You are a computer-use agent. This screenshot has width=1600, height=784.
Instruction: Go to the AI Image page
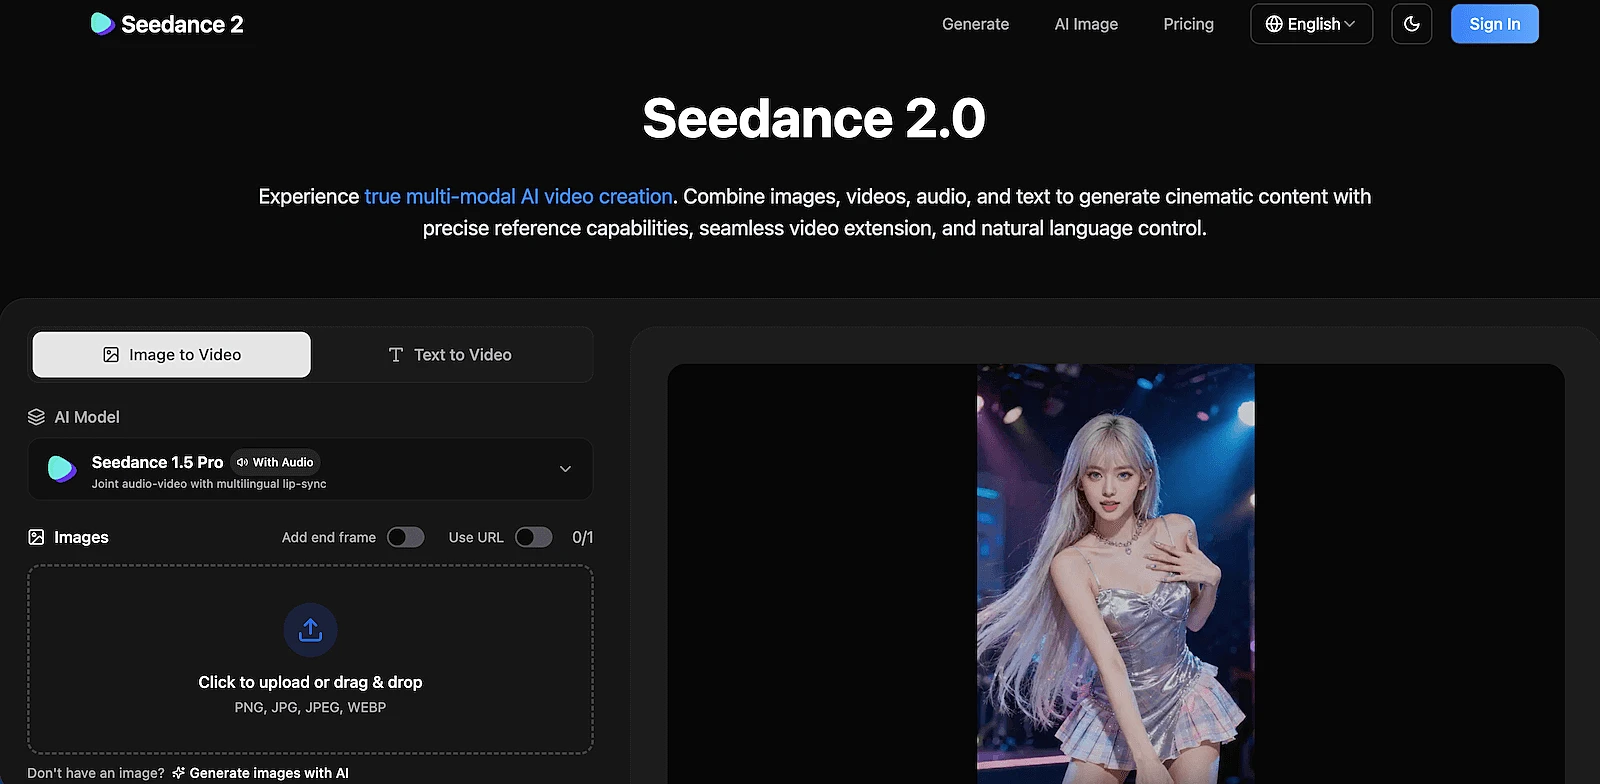point(1086,24)
